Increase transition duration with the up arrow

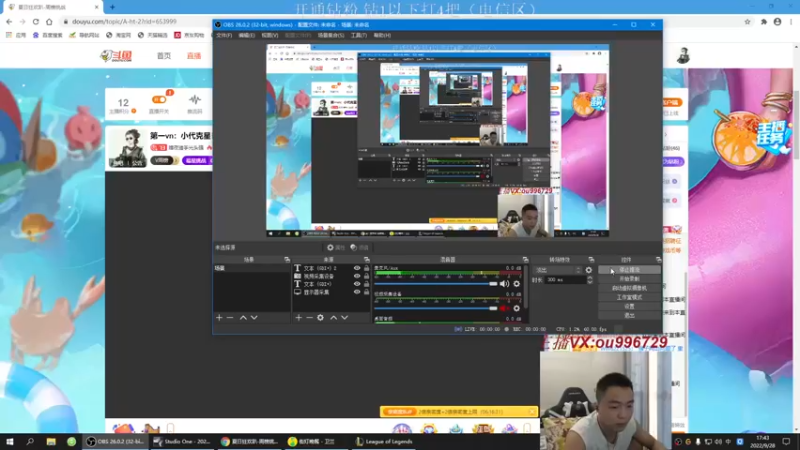tap(590, 278)
